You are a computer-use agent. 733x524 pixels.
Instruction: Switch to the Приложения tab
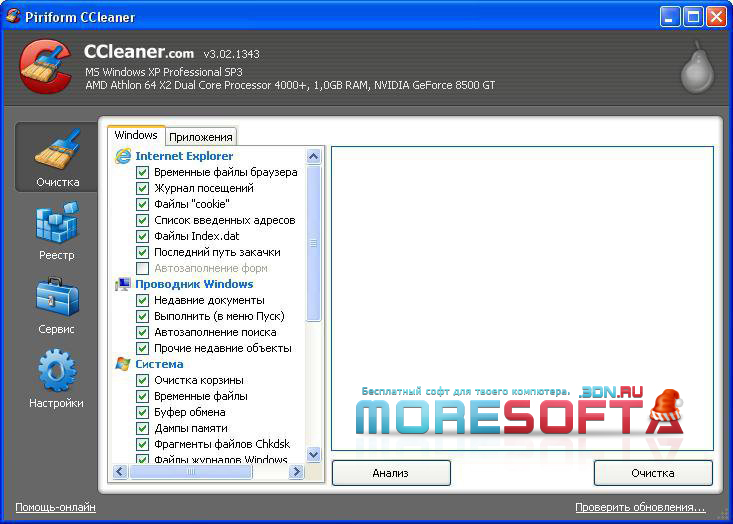pos(201,137)
